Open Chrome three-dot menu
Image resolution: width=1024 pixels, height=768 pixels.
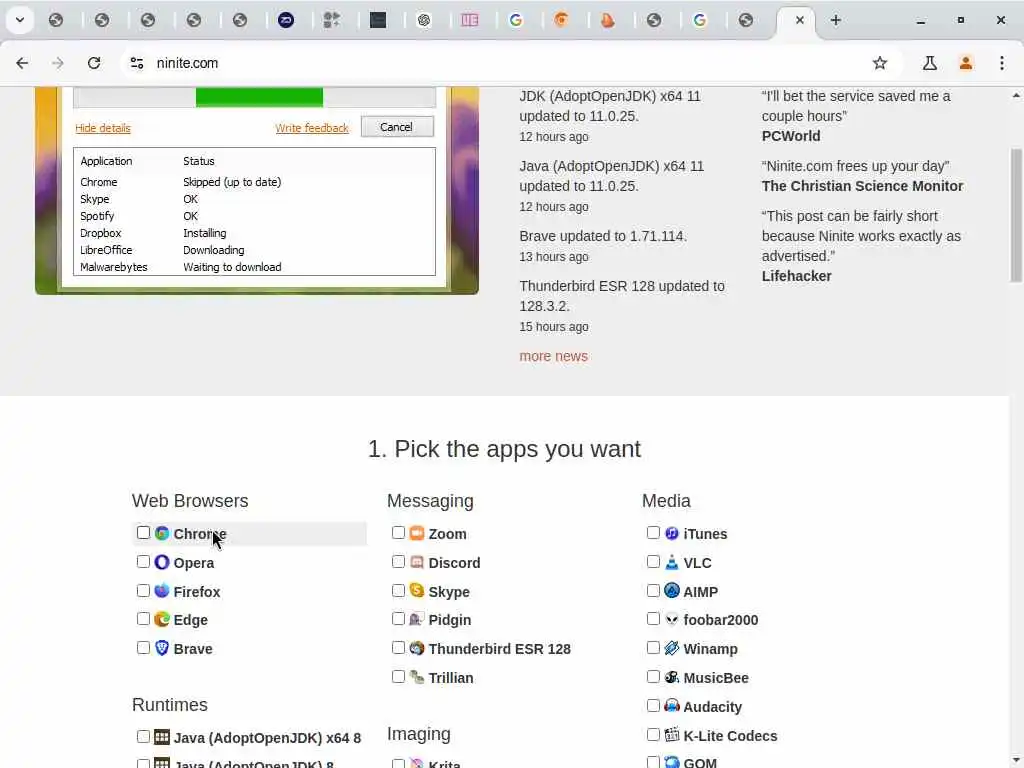(1002, 63)
